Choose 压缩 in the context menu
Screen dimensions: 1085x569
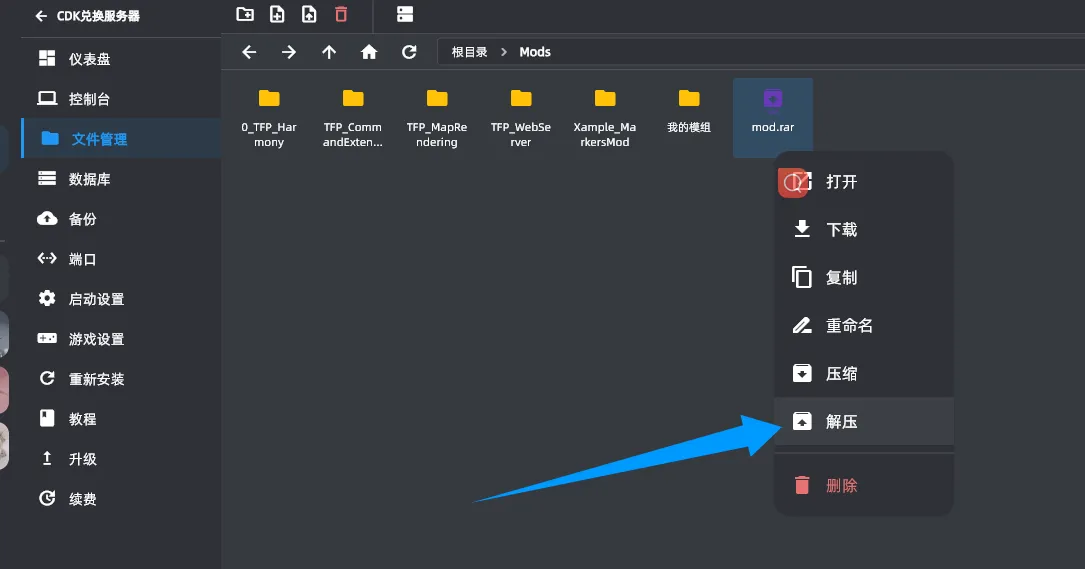[864, 374]
